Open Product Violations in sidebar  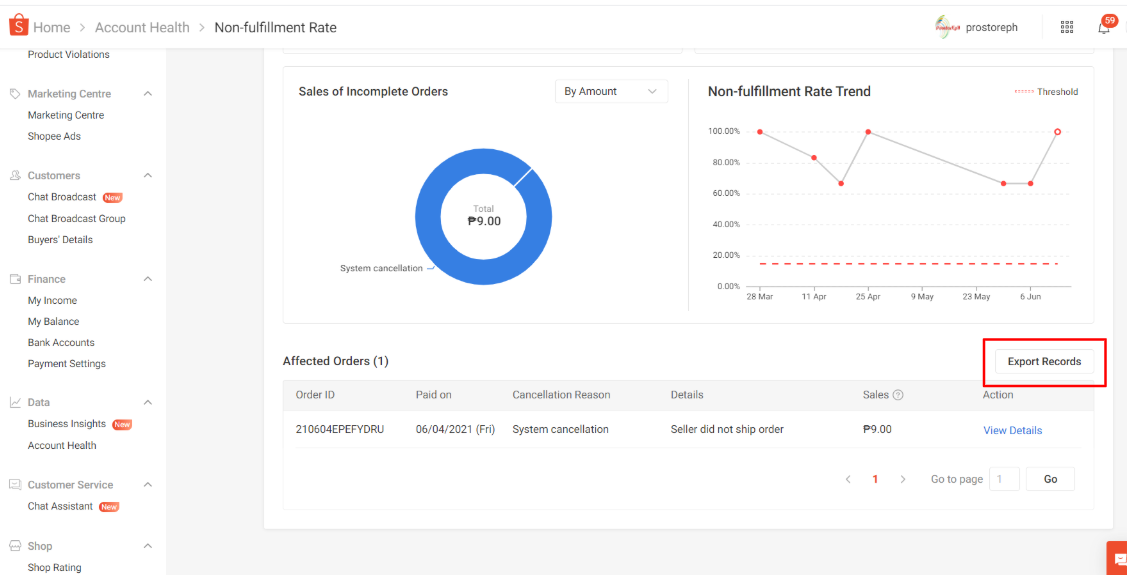[69, 54]
